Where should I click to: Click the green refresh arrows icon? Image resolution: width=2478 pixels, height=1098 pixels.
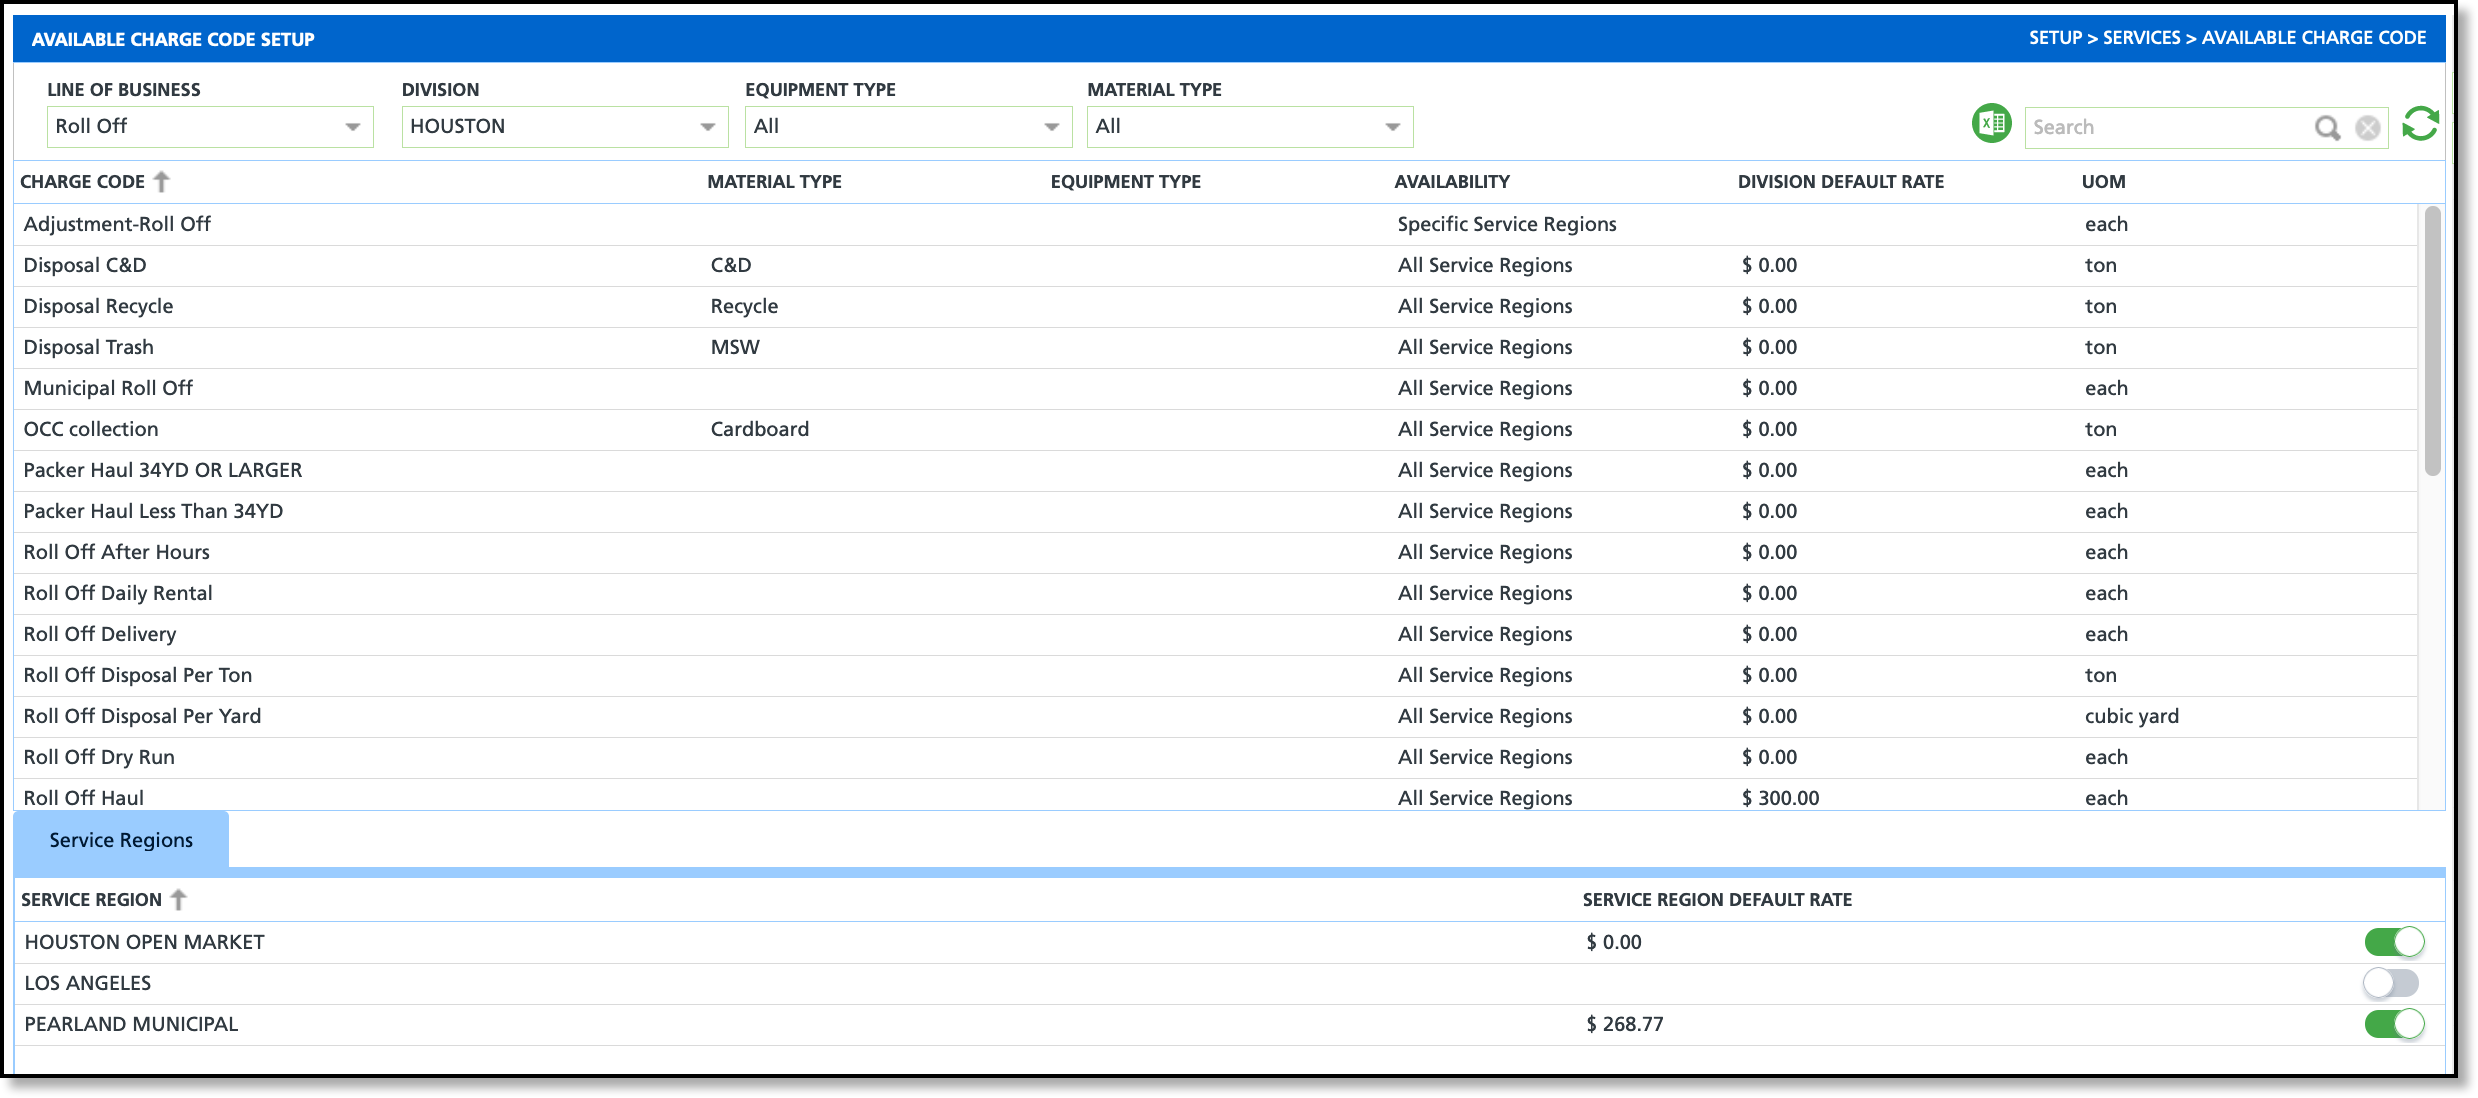2420,125
